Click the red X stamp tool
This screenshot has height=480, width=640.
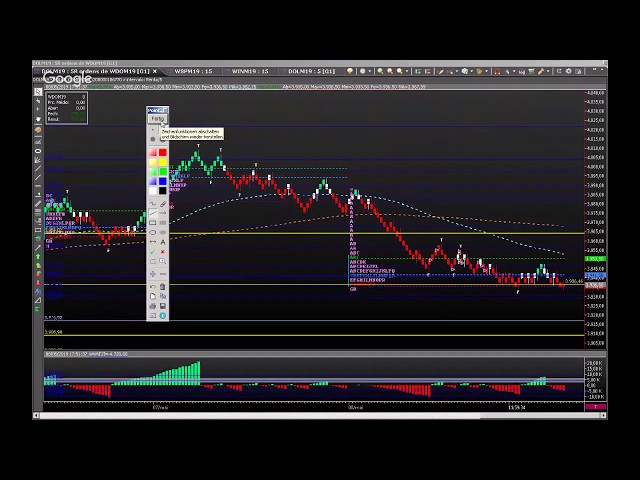(x=162, y=252)
